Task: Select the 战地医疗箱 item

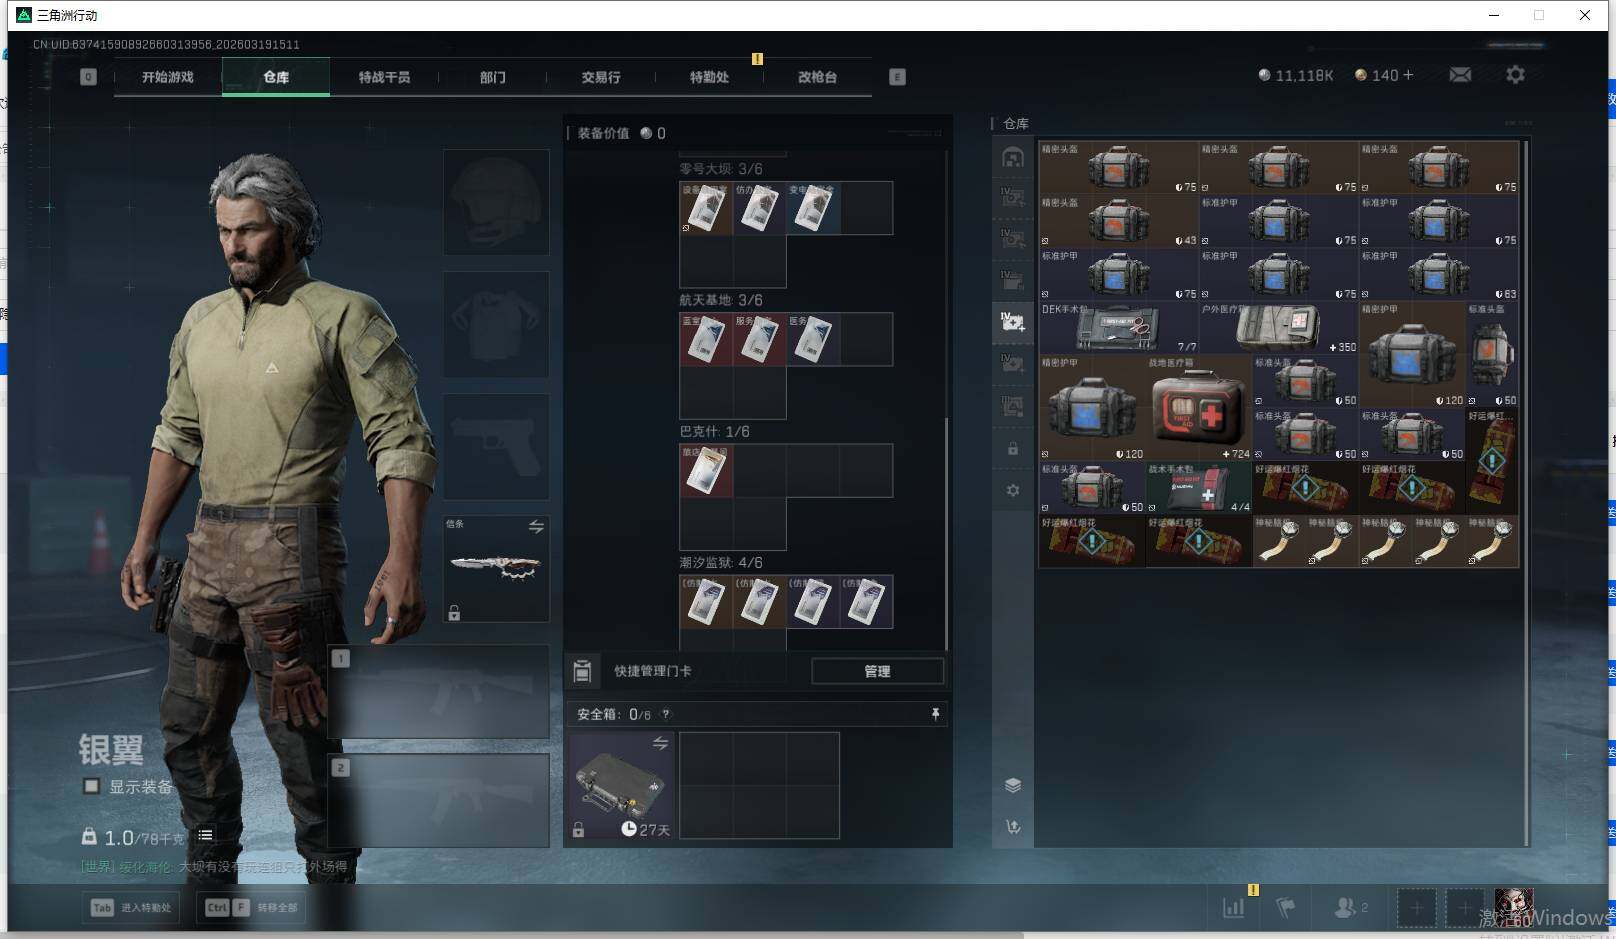Action: (x=1198, y=408)
